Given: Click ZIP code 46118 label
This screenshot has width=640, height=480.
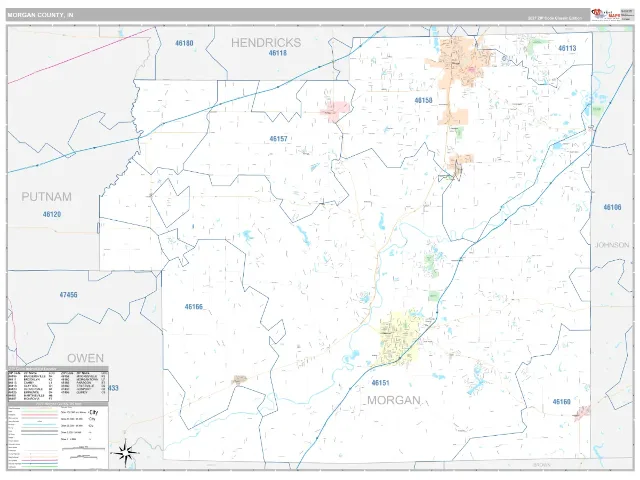Looking at the screenshot, I should tap(278, 53).
